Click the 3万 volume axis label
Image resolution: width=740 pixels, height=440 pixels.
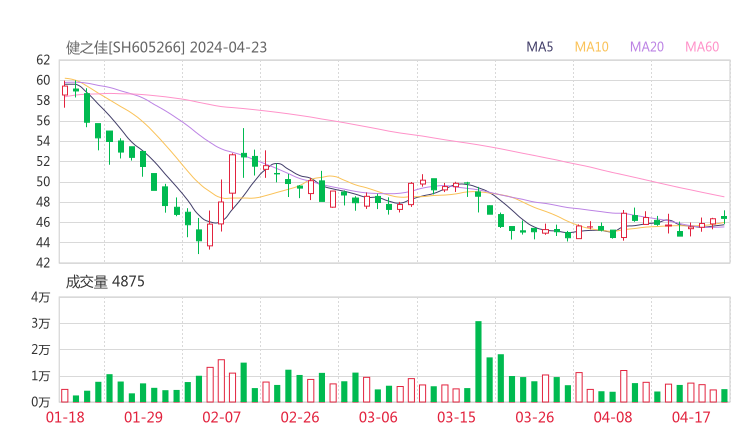coord(41,323)
